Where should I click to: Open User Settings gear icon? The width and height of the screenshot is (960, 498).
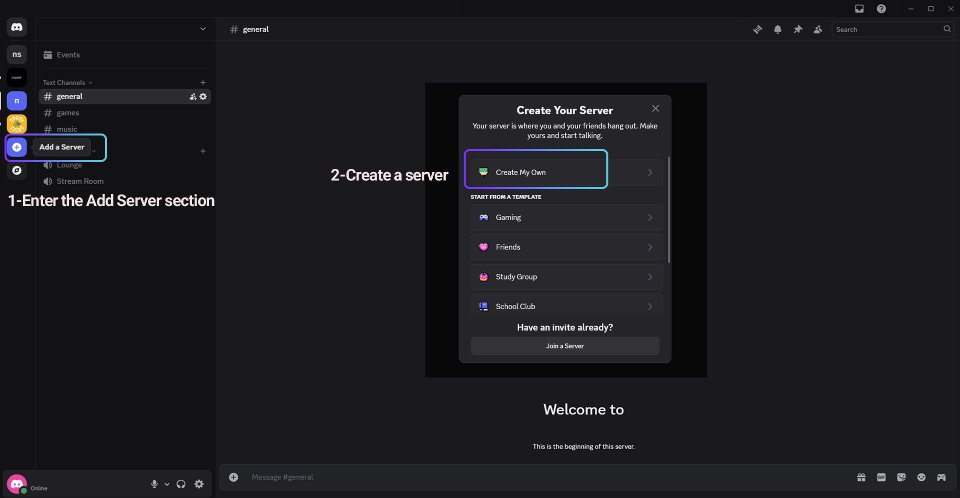[199, 484]
